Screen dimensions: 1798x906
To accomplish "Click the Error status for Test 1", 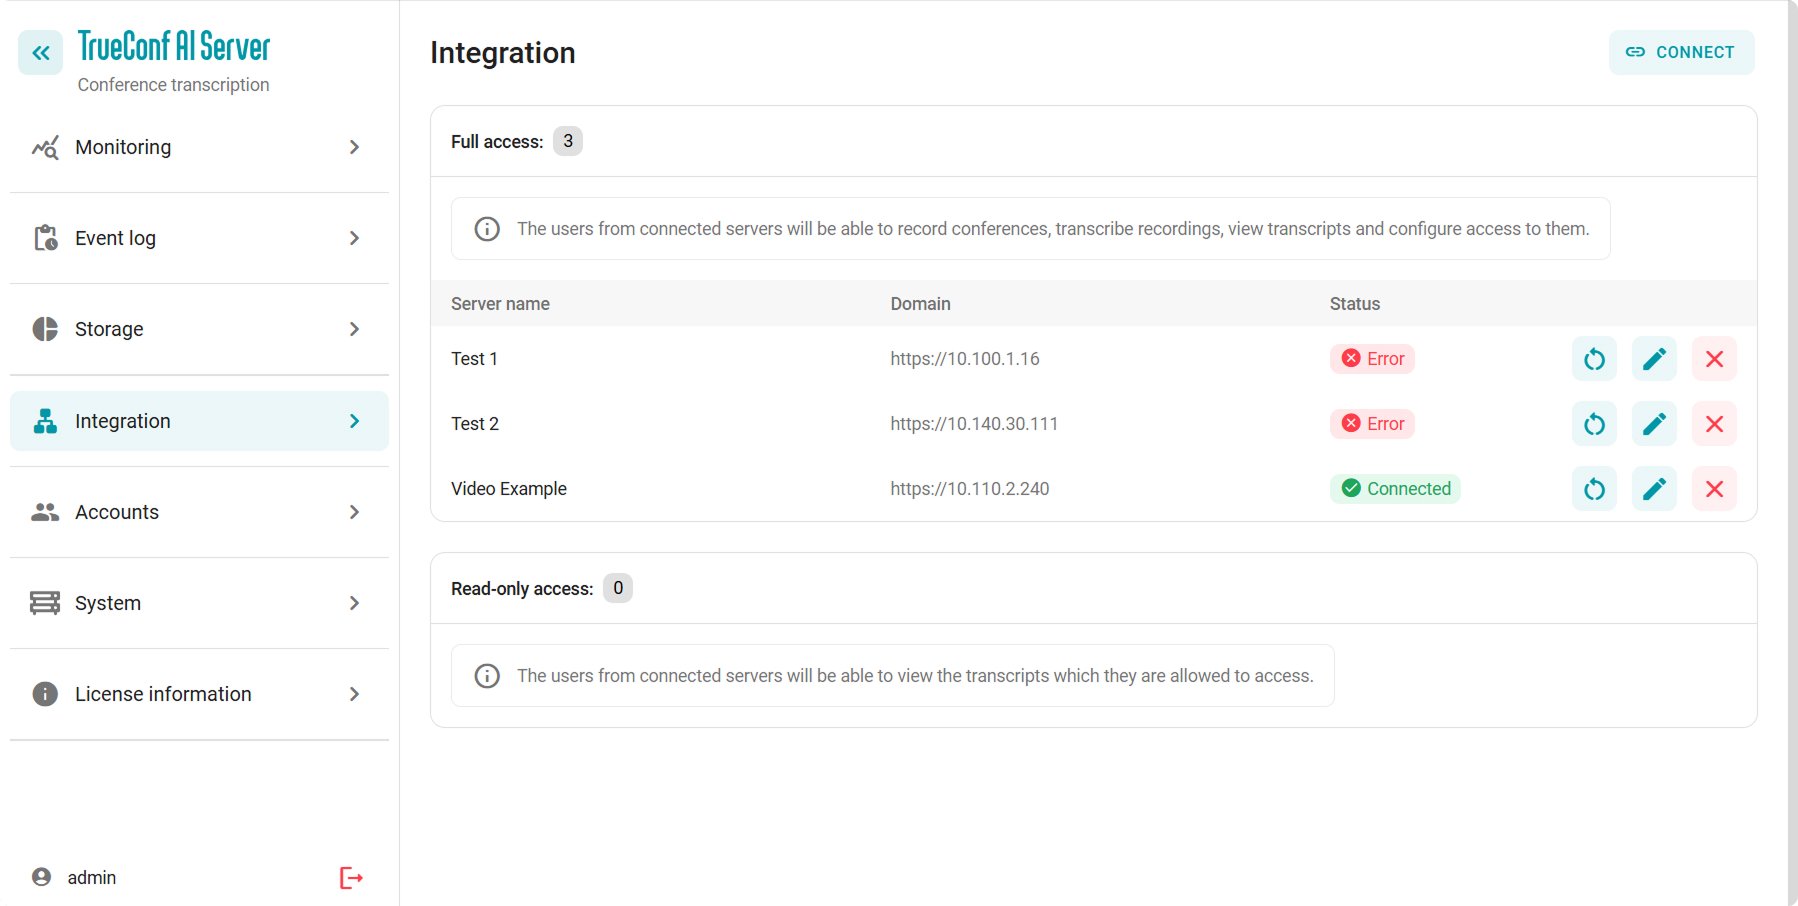I will 1372,359.
